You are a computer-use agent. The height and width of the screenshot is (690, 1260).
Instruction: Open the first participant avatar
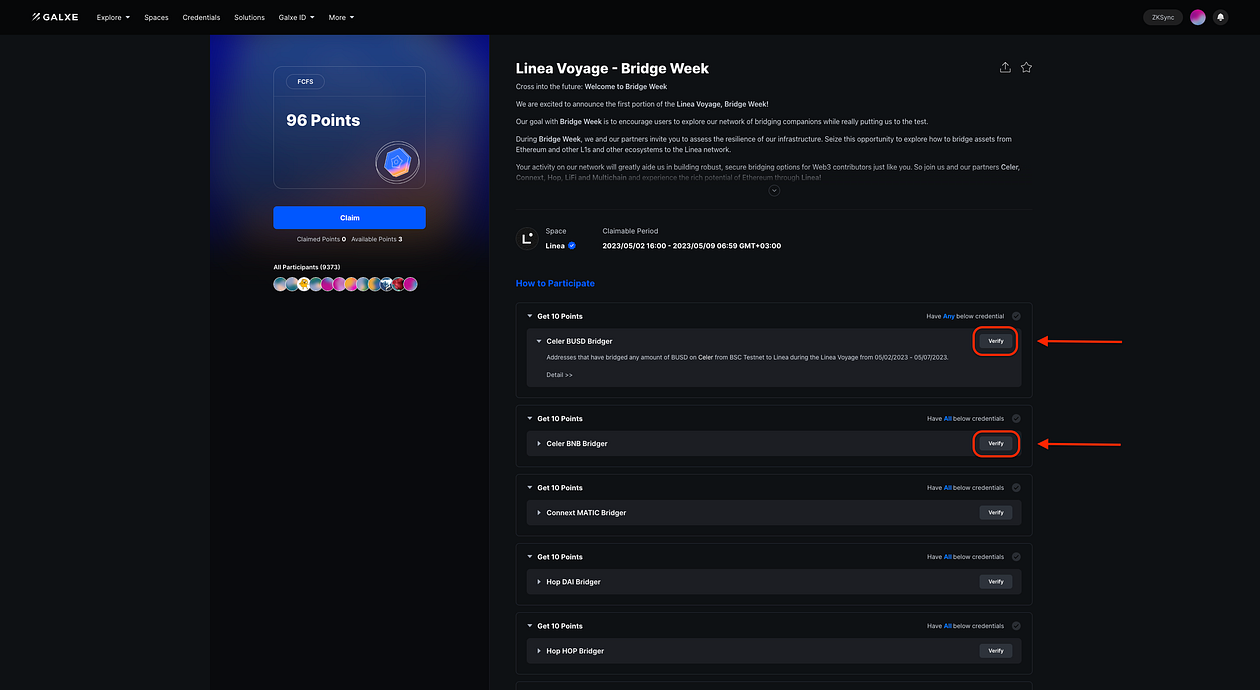tap(280, 284)
